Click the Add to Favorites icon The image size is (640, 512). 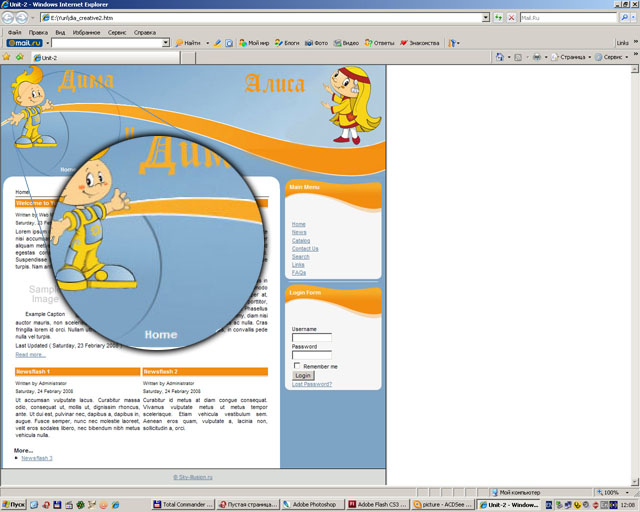(20, 57)
